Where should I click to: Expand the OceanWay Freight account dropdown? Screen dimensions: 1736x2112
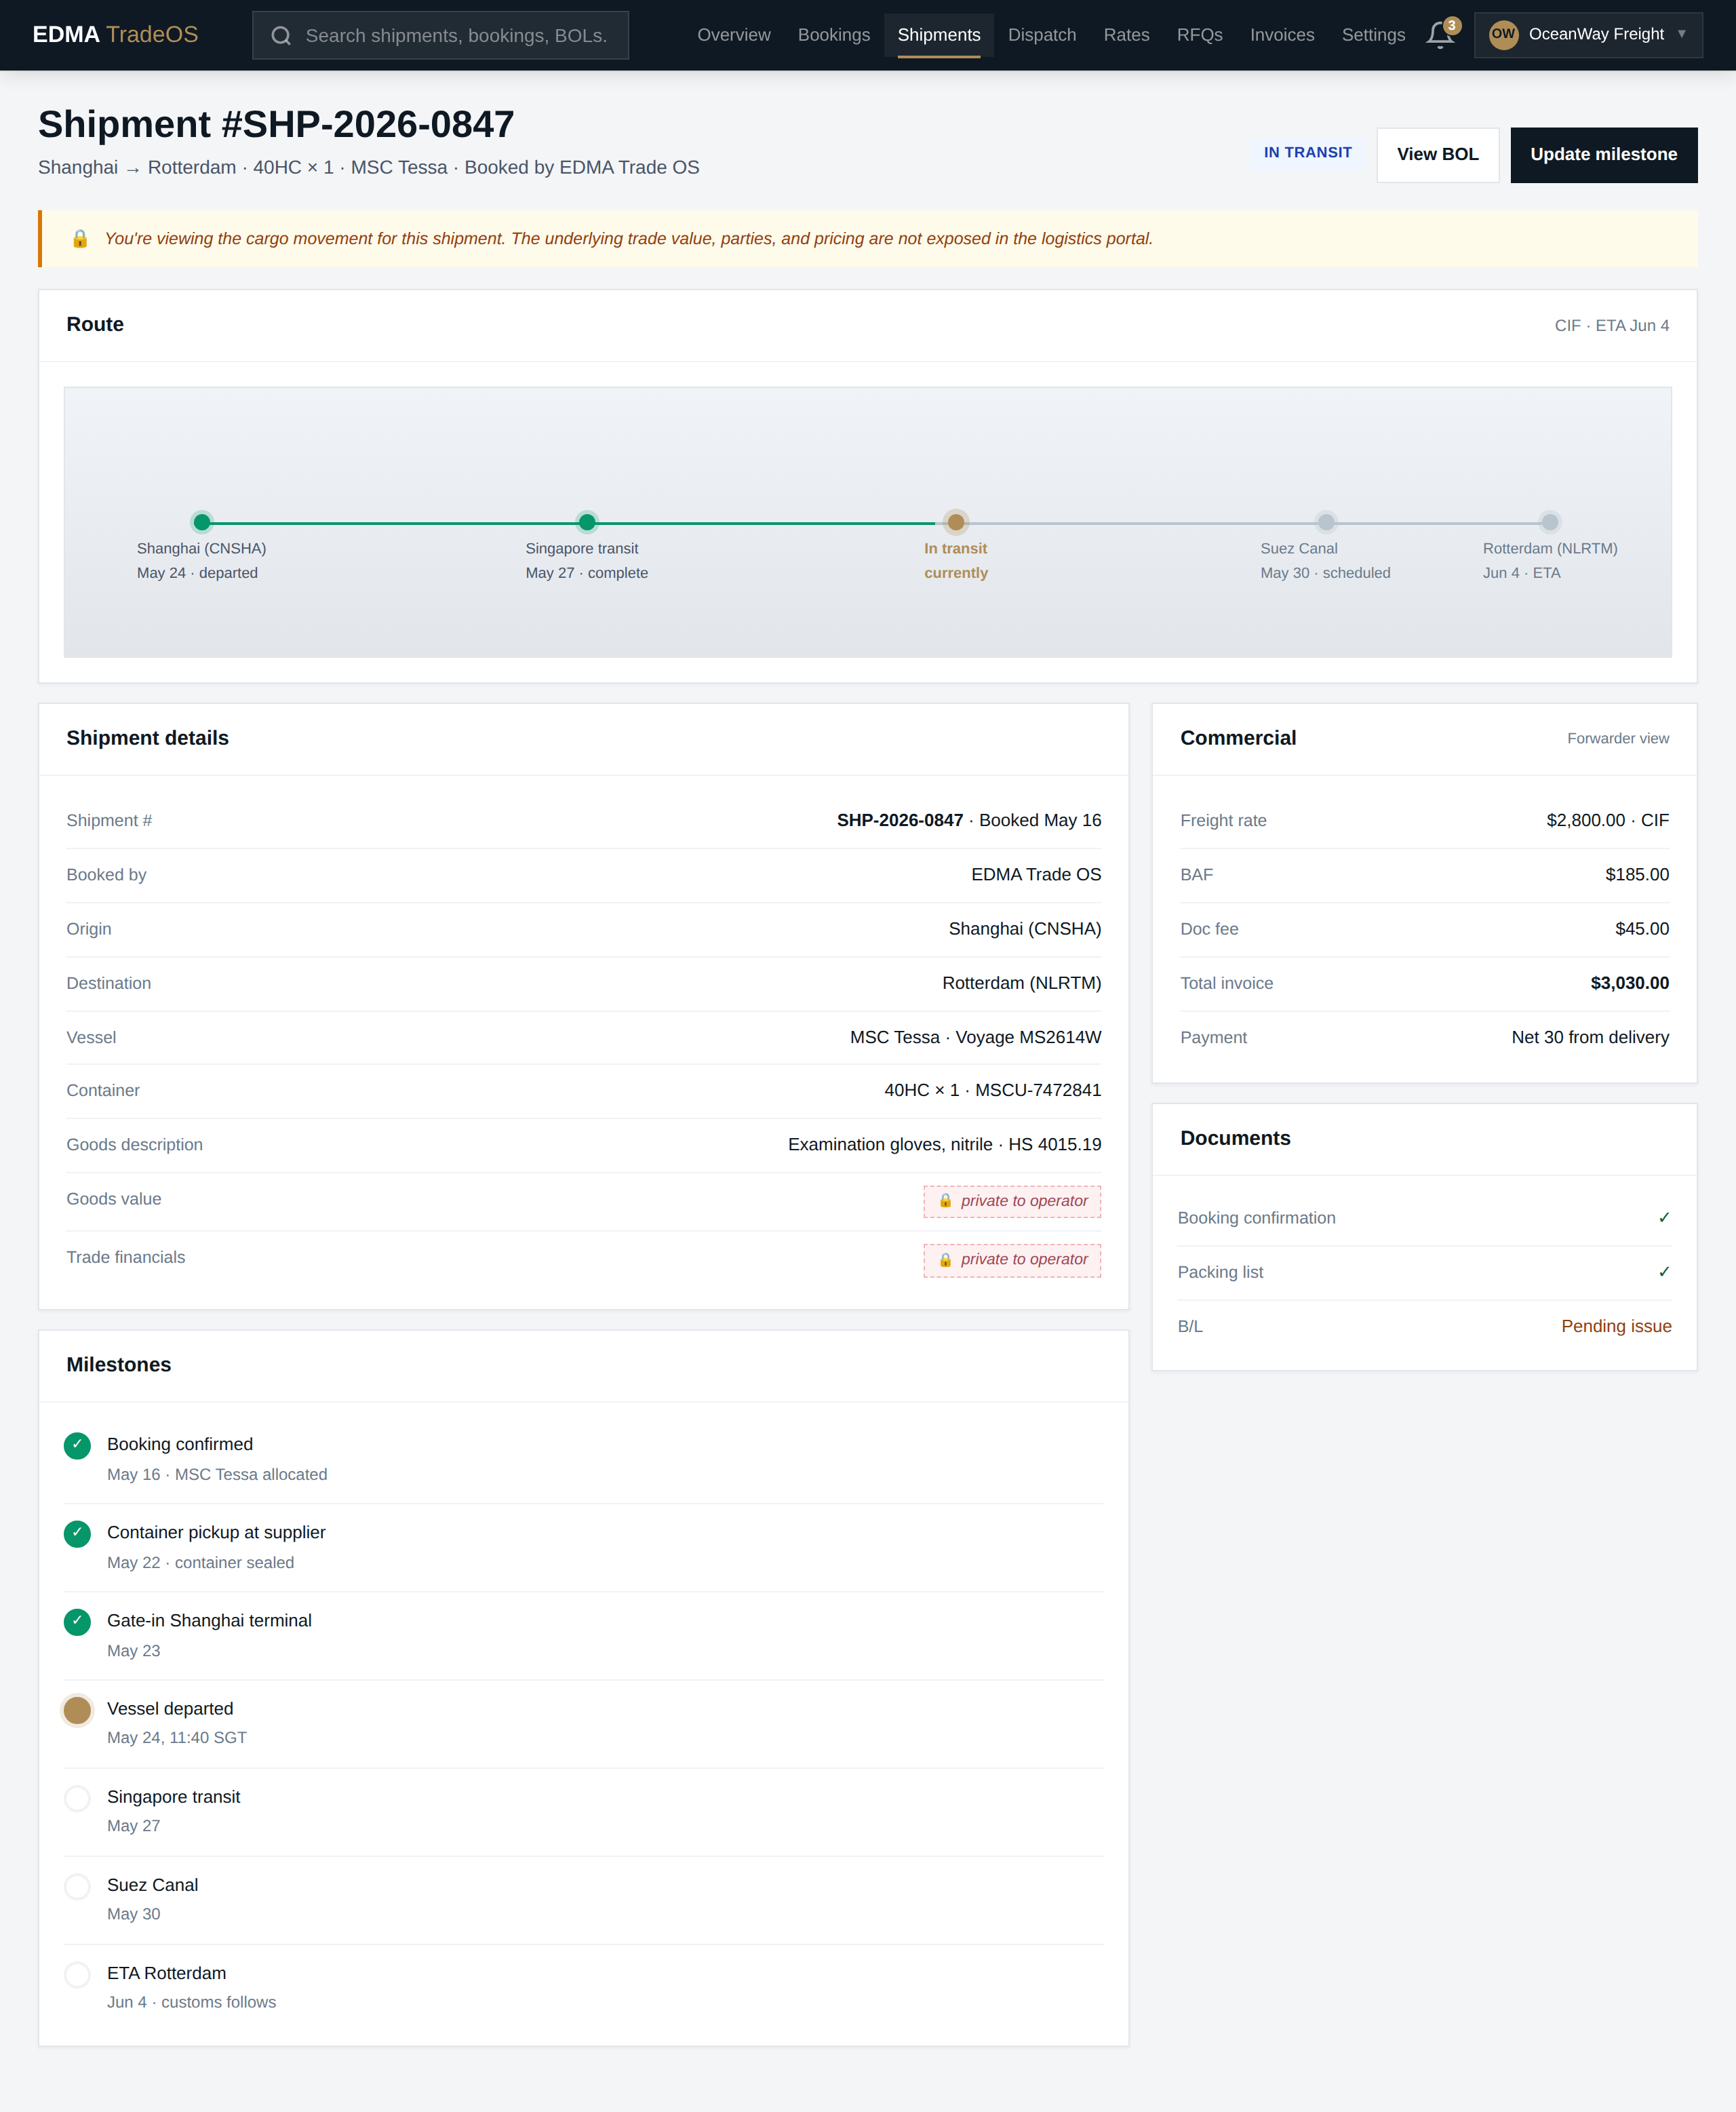pos(1587,35)
